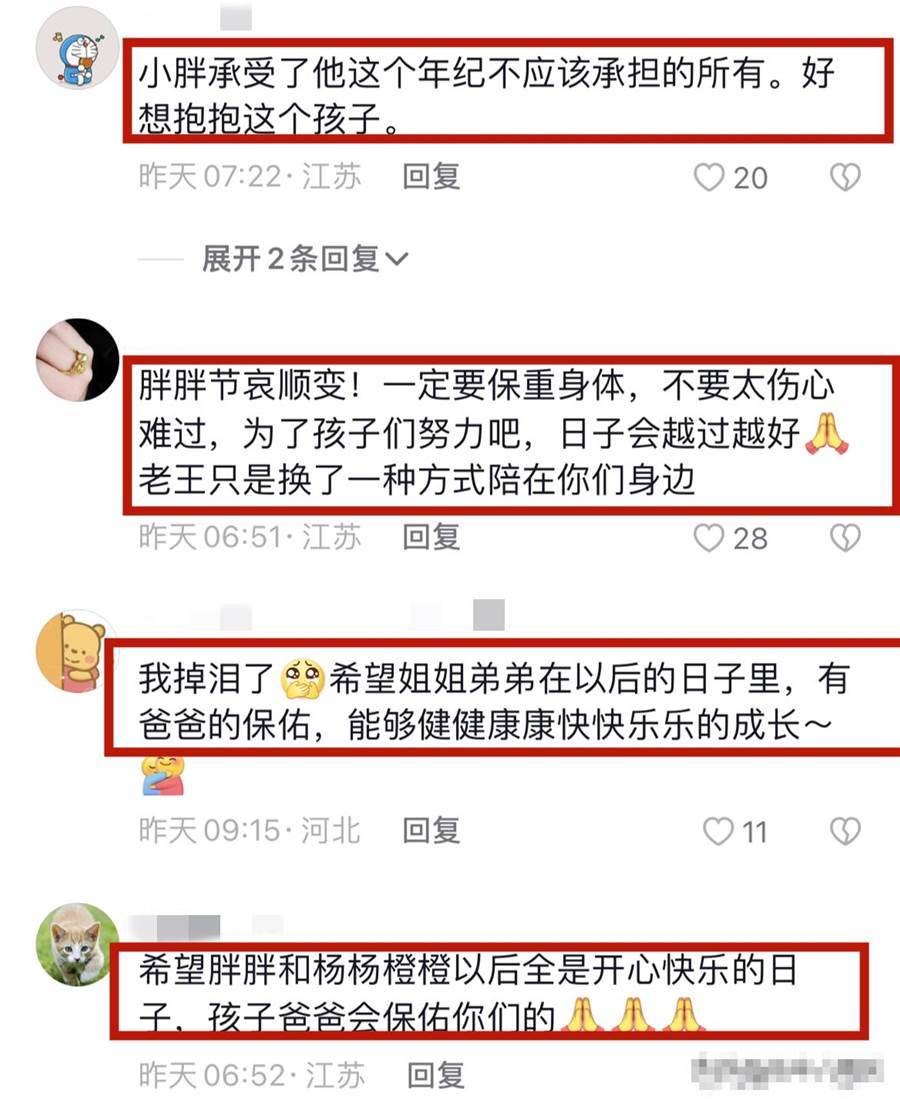Screen dimensions: 900x1099
Task: Open the yellow bear avatar profile
Action: tap(74, 650)
